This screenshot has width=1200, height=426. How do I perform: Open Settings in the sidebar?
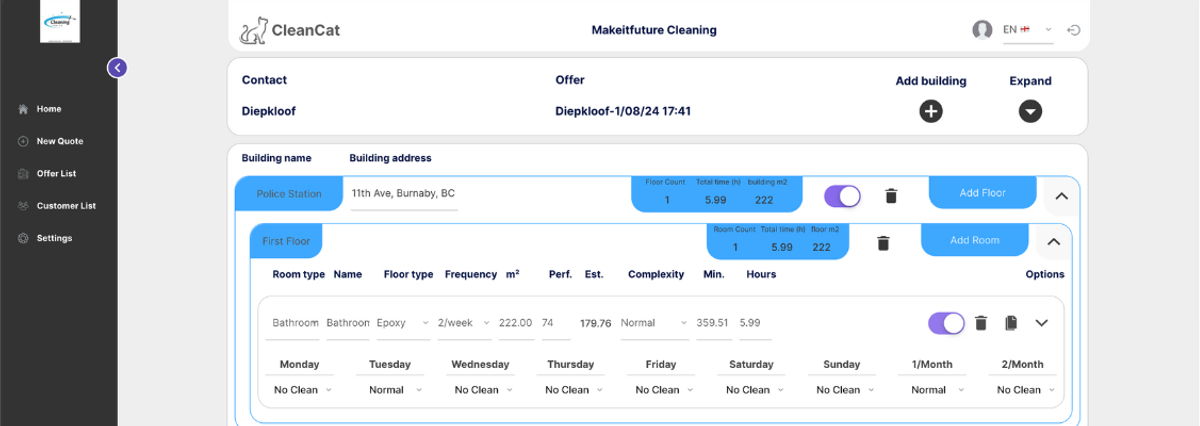pos(54,238)
